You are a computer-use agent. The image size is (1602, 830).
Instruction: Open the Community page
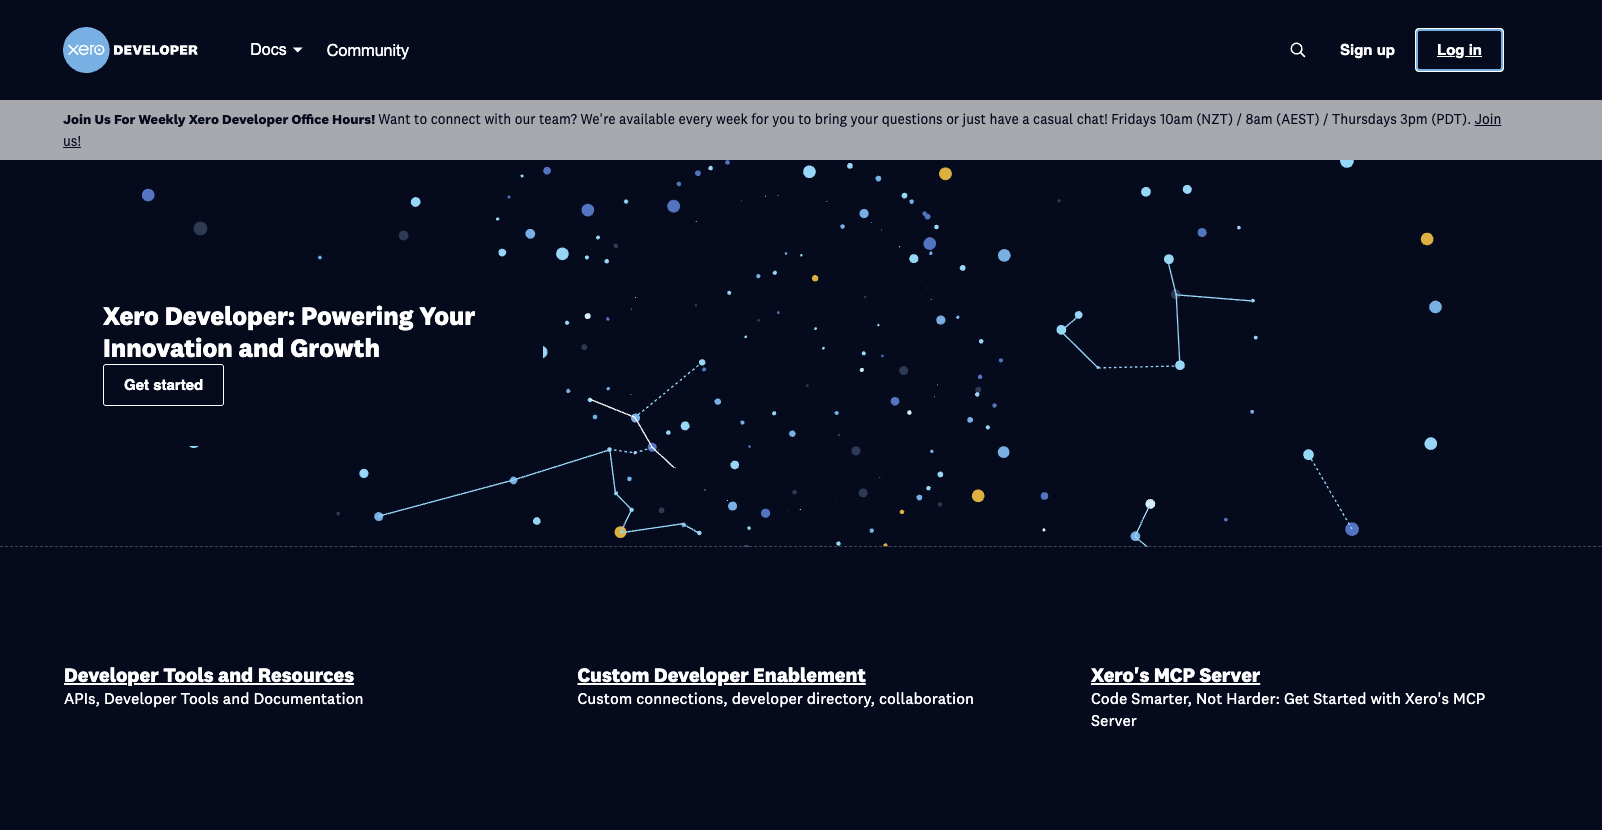click(x=367, y=50)
